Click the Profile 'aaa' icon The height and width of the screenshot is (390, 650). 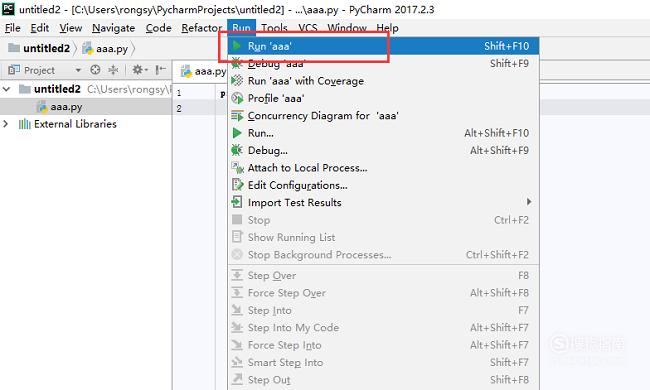click(237, 98)
